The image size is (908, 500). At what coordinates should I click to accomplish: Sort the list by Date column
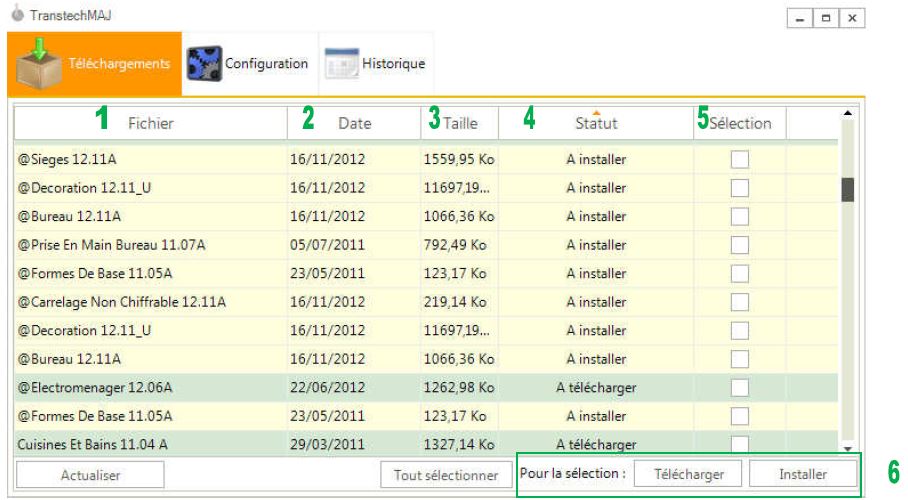(x=354, y=124)
